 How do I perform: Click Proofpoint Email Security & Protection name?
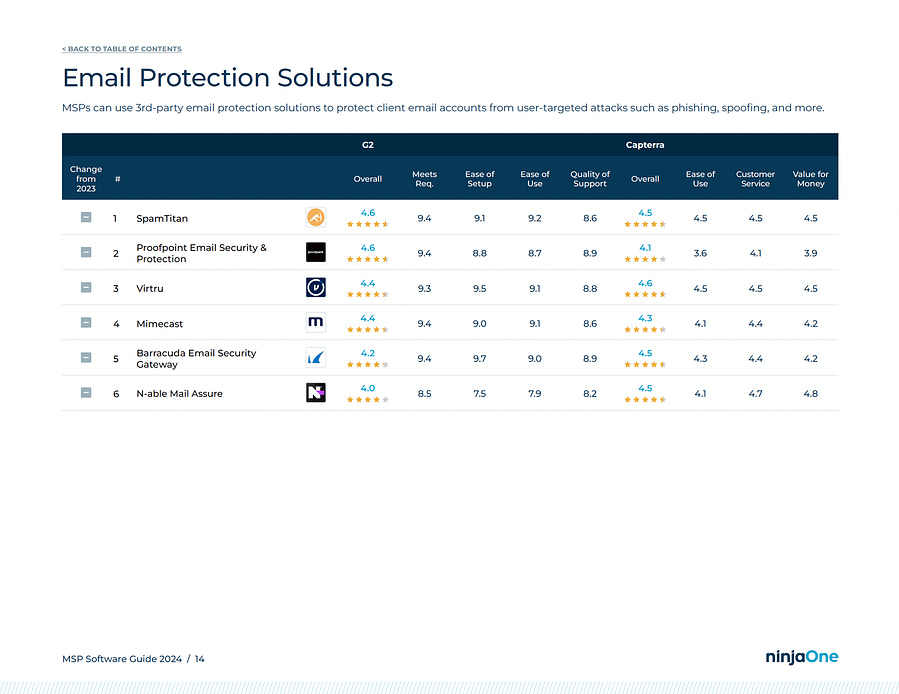click(201, 253)
